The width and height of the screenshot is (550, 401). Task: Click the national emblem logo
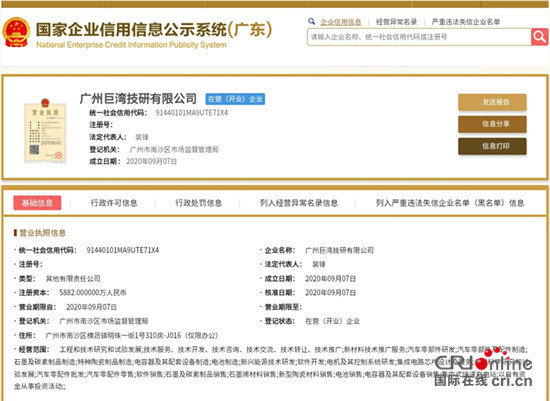[x=16, y=32]
